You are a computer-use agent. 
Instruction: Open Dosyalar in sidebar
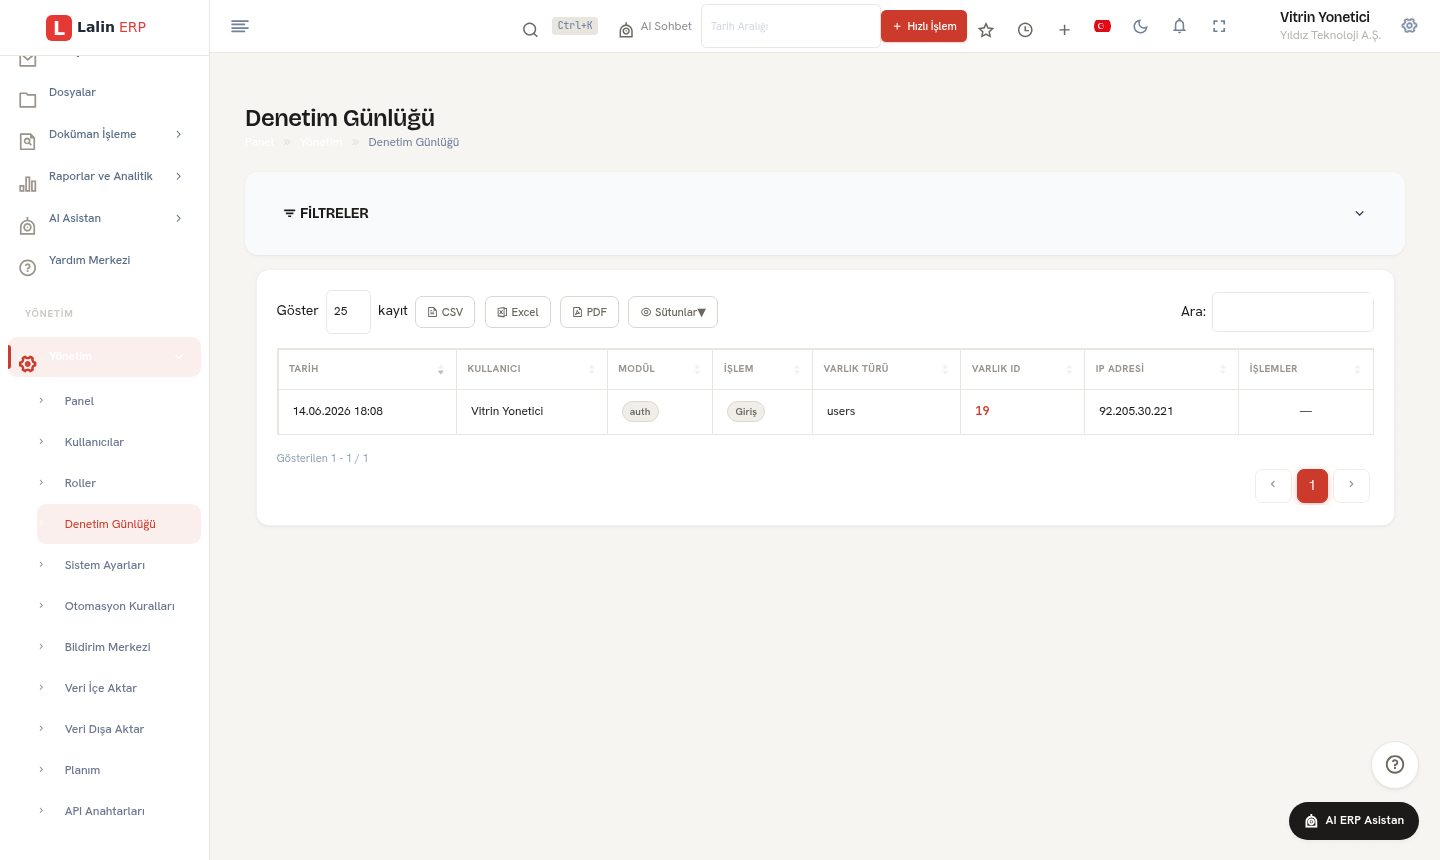pos(104,92)
